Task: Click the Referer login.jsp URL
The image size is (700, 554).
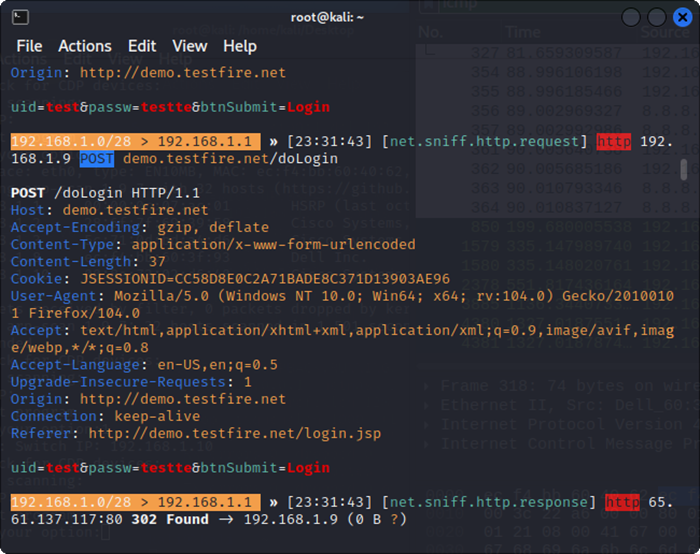Action: coord(235,433)
